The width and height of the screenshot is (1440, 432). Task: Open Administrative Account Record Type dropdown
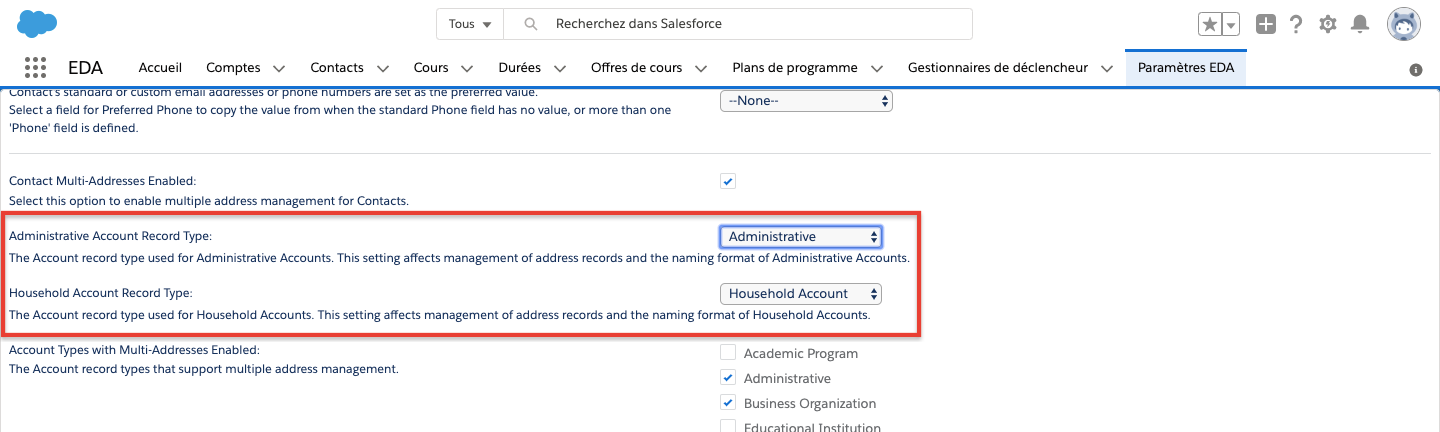[x=801, y=237]
